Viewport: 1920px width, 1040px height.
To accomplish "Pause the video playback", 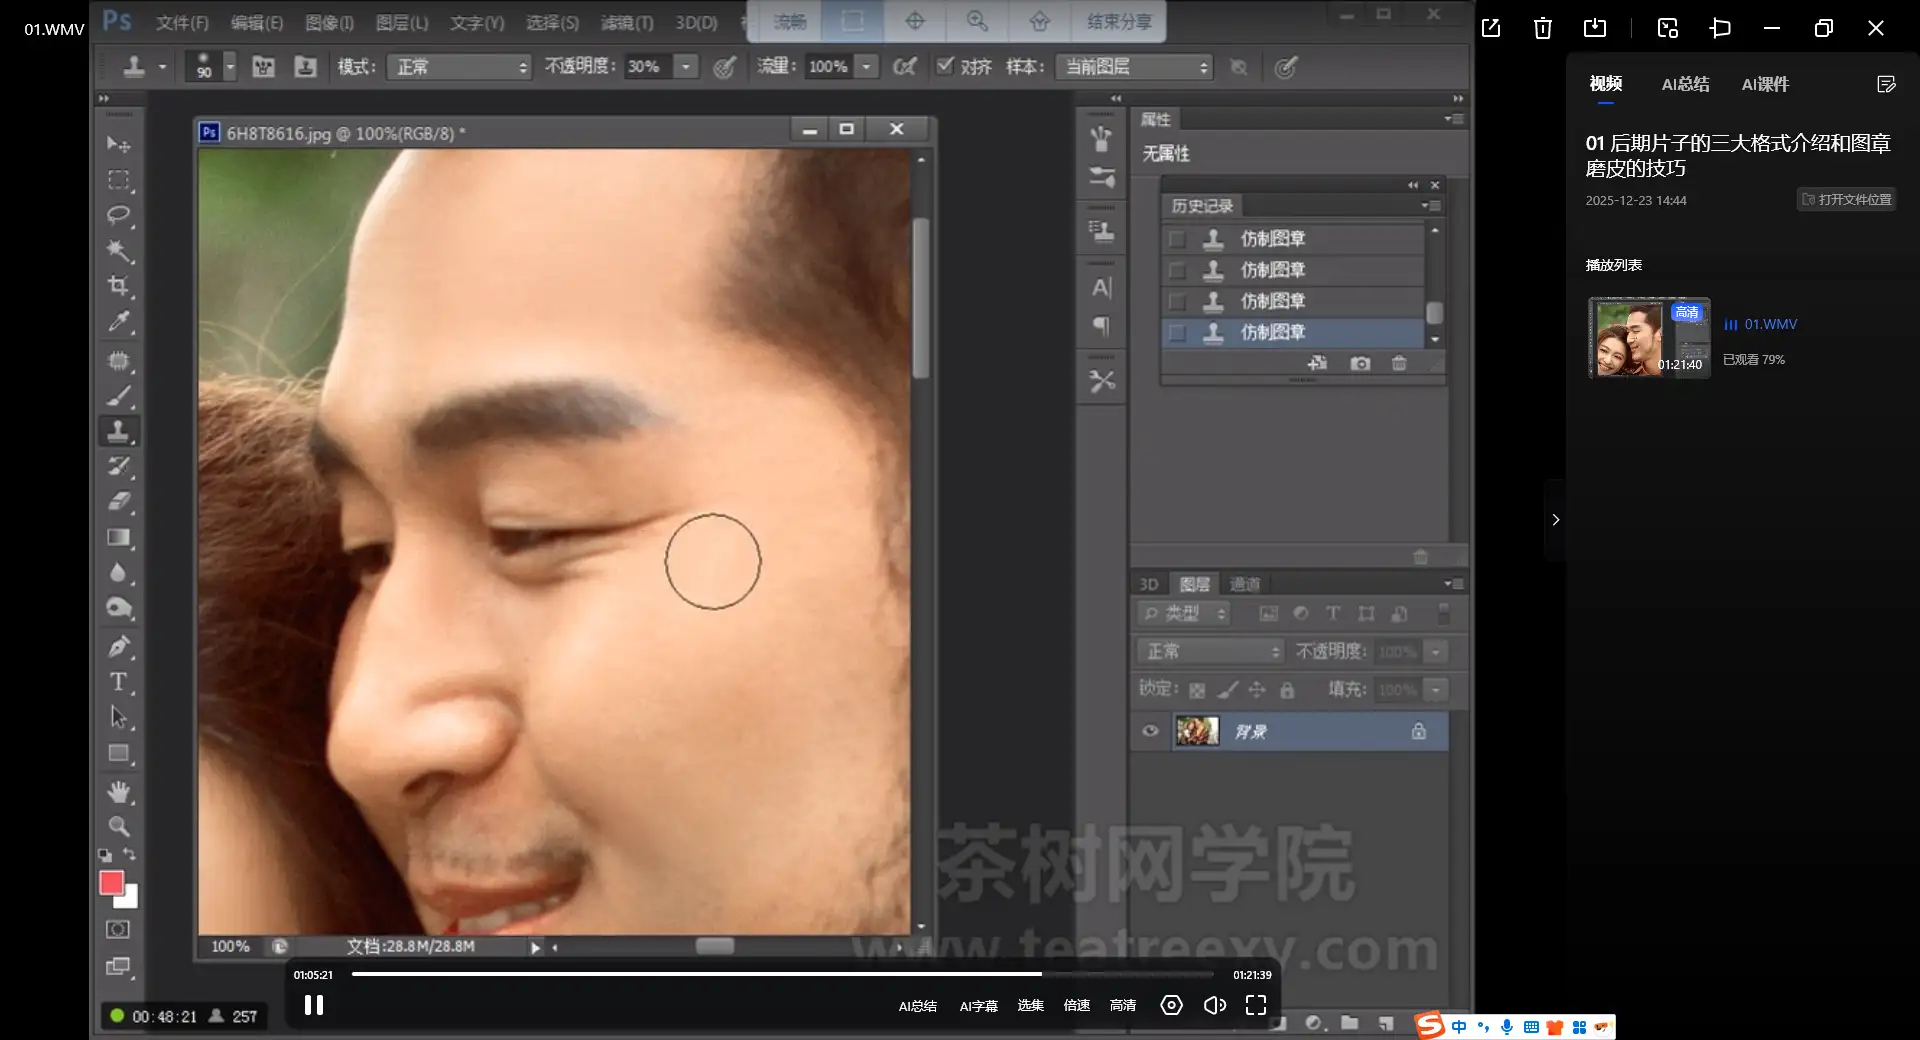I will 314,1005.
